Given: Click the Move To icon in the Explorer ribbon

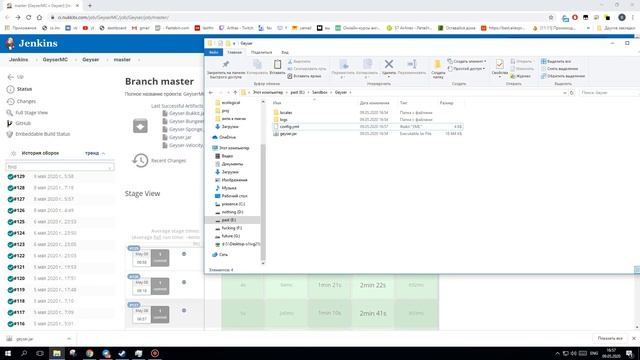Looking at the screenshot, I should [343, 64].
